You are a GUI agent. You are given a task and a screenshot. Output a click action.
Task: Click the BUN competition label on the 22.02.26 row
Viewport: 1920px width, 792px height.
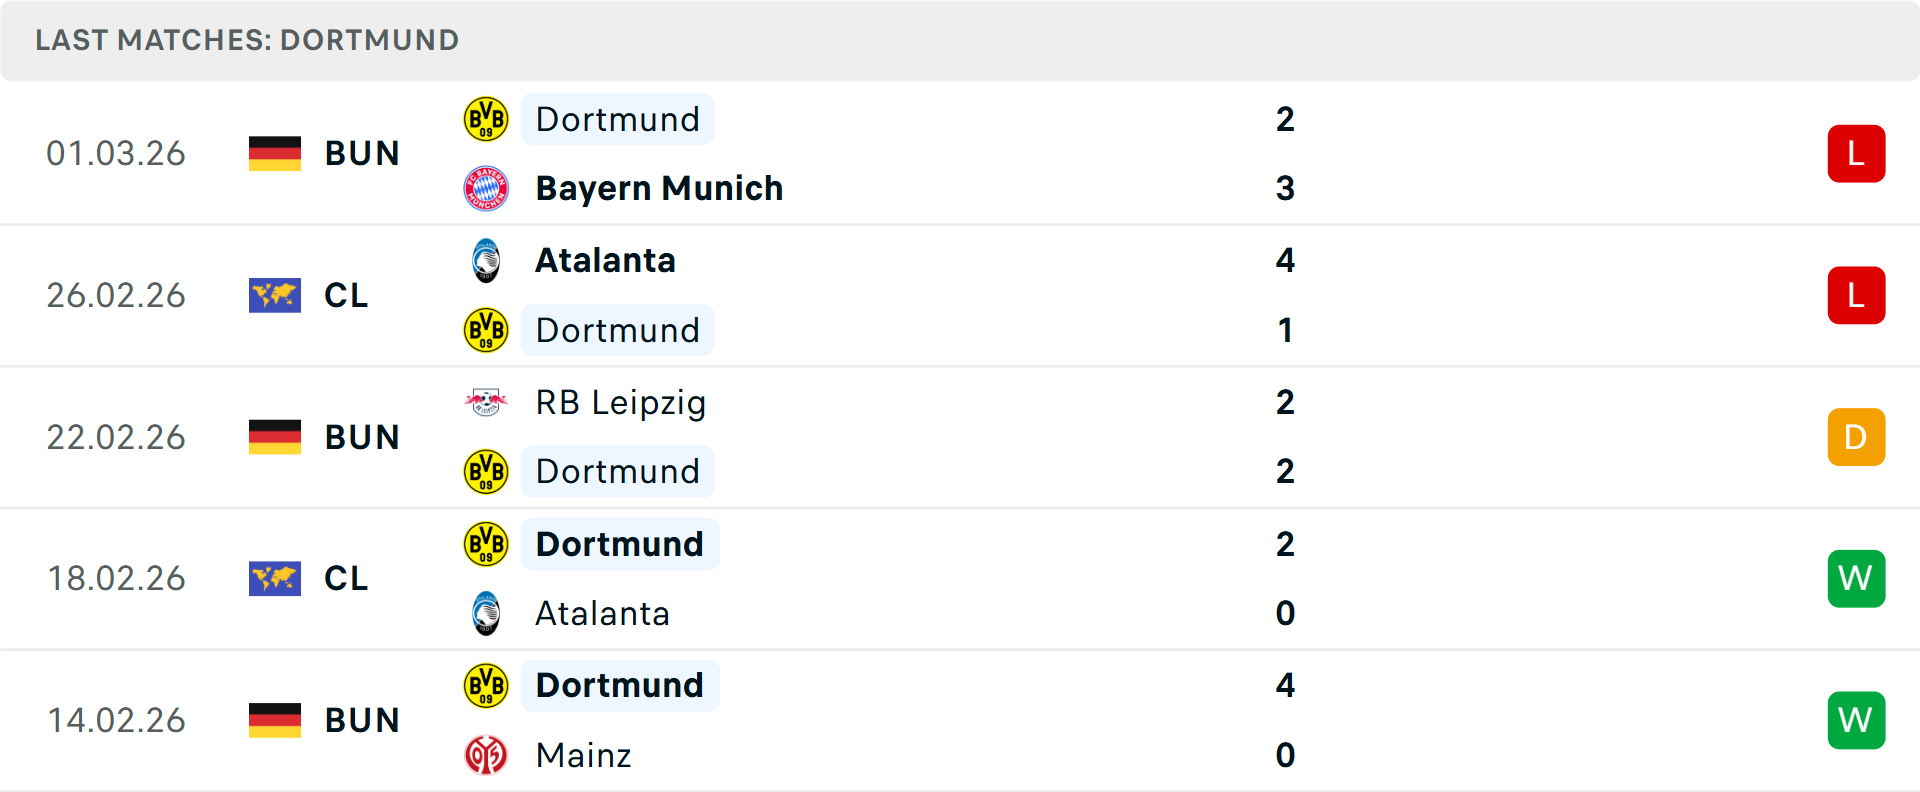[362, 436]
